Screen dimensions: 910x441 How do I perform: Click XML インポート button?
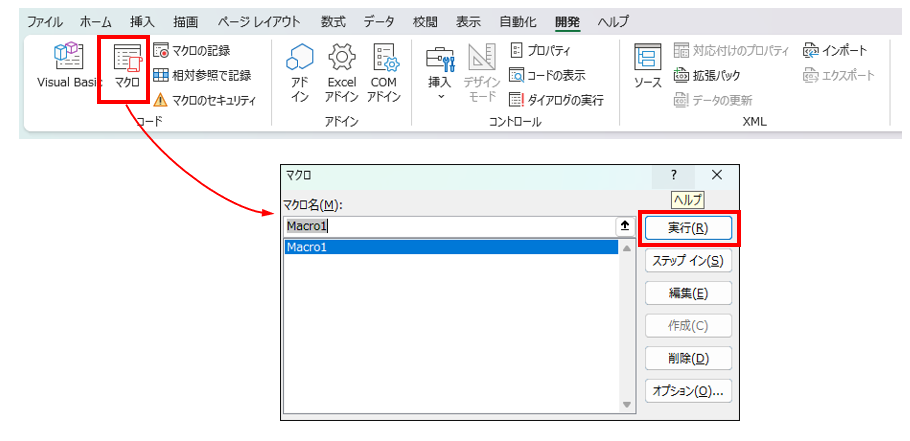pyautogui.click(x=835, y=50)
